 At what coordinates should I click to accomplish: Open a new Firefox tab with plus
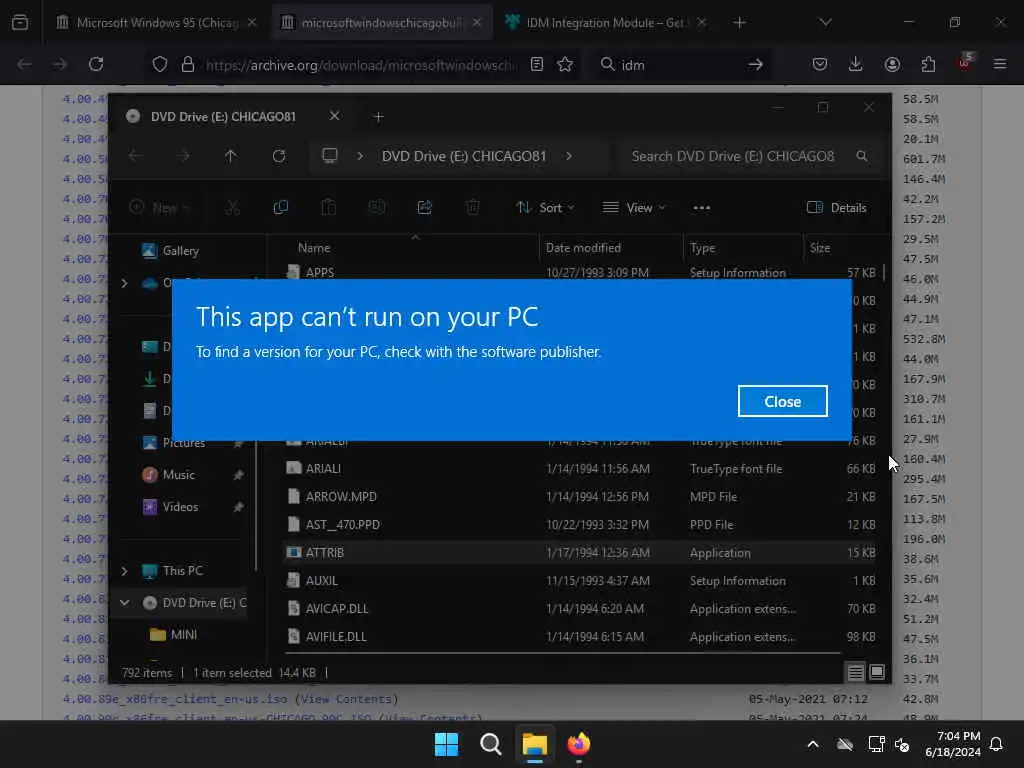tap(739, 22)
